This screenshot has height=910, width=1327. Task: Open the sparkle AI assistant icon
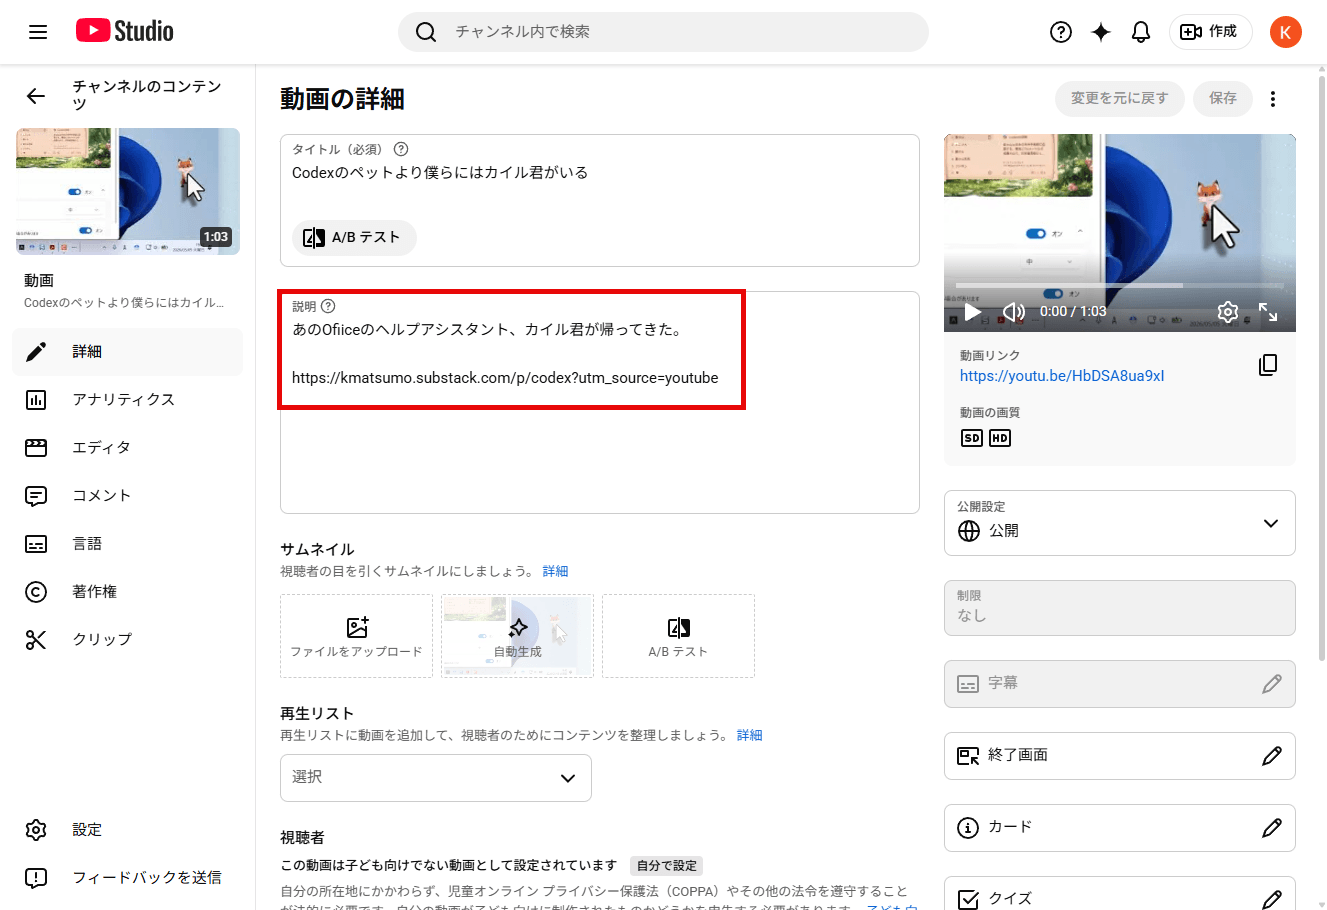pyautogui.click(x=1101, y=32)
